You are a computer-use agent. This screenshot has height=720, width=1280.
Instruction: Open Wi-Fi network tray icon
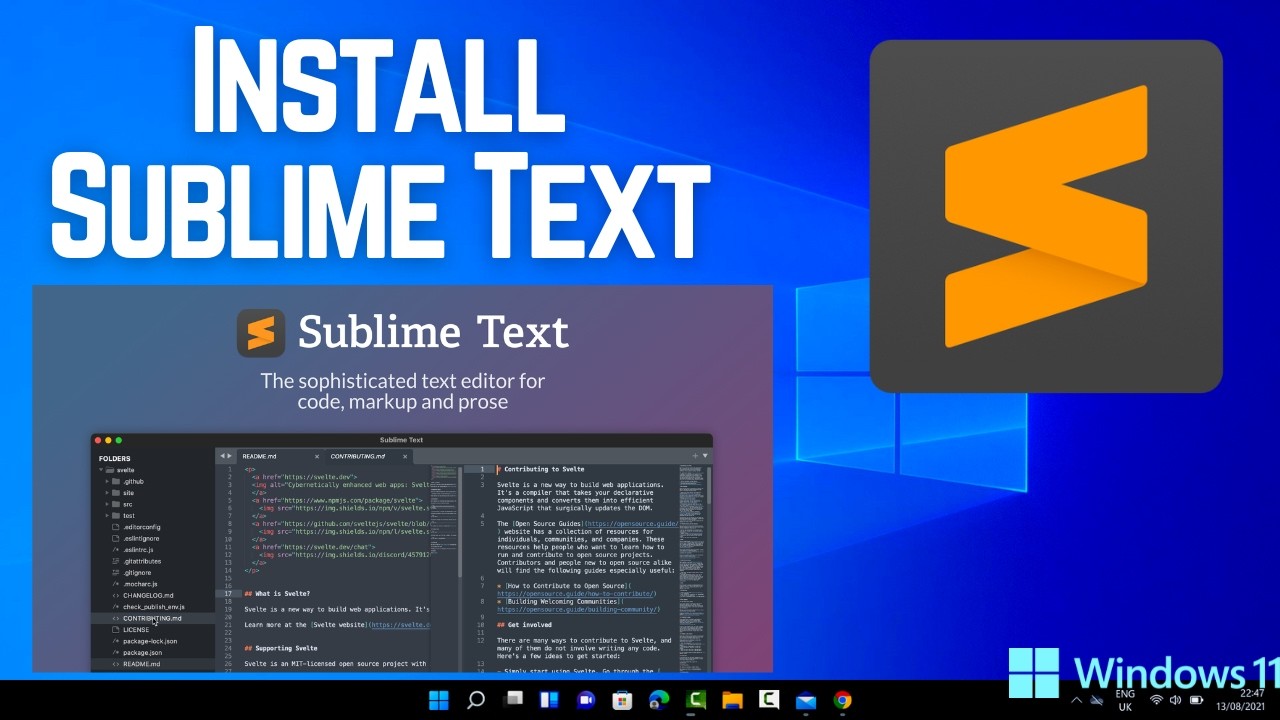point(1157,700)
